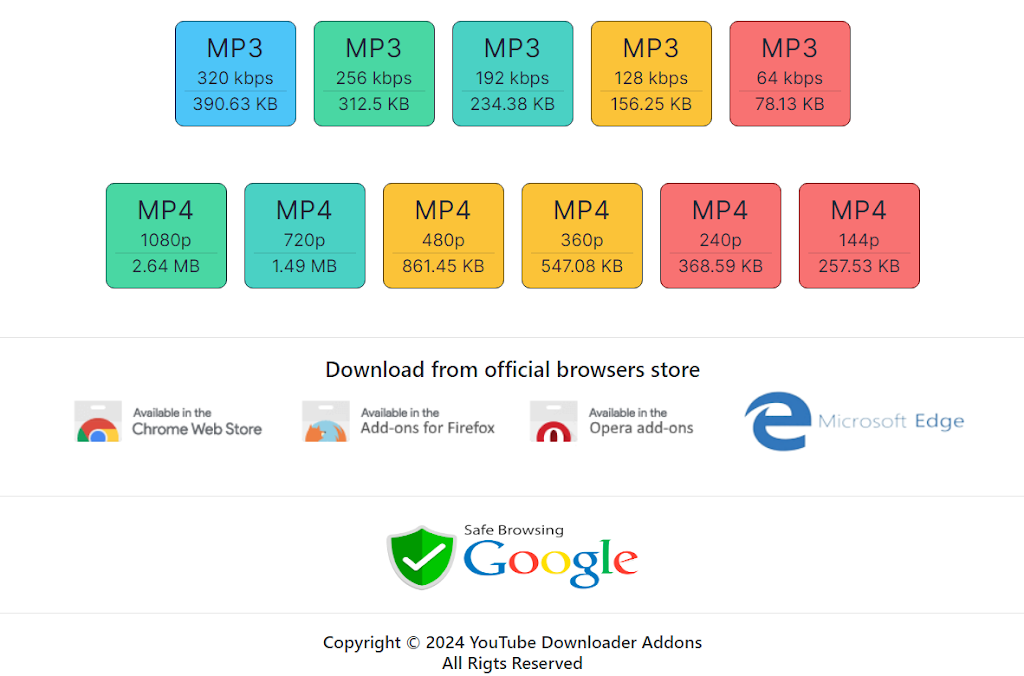Pick the MP4 360p video format
This screenshot has width=1024, height=676.
582,236
